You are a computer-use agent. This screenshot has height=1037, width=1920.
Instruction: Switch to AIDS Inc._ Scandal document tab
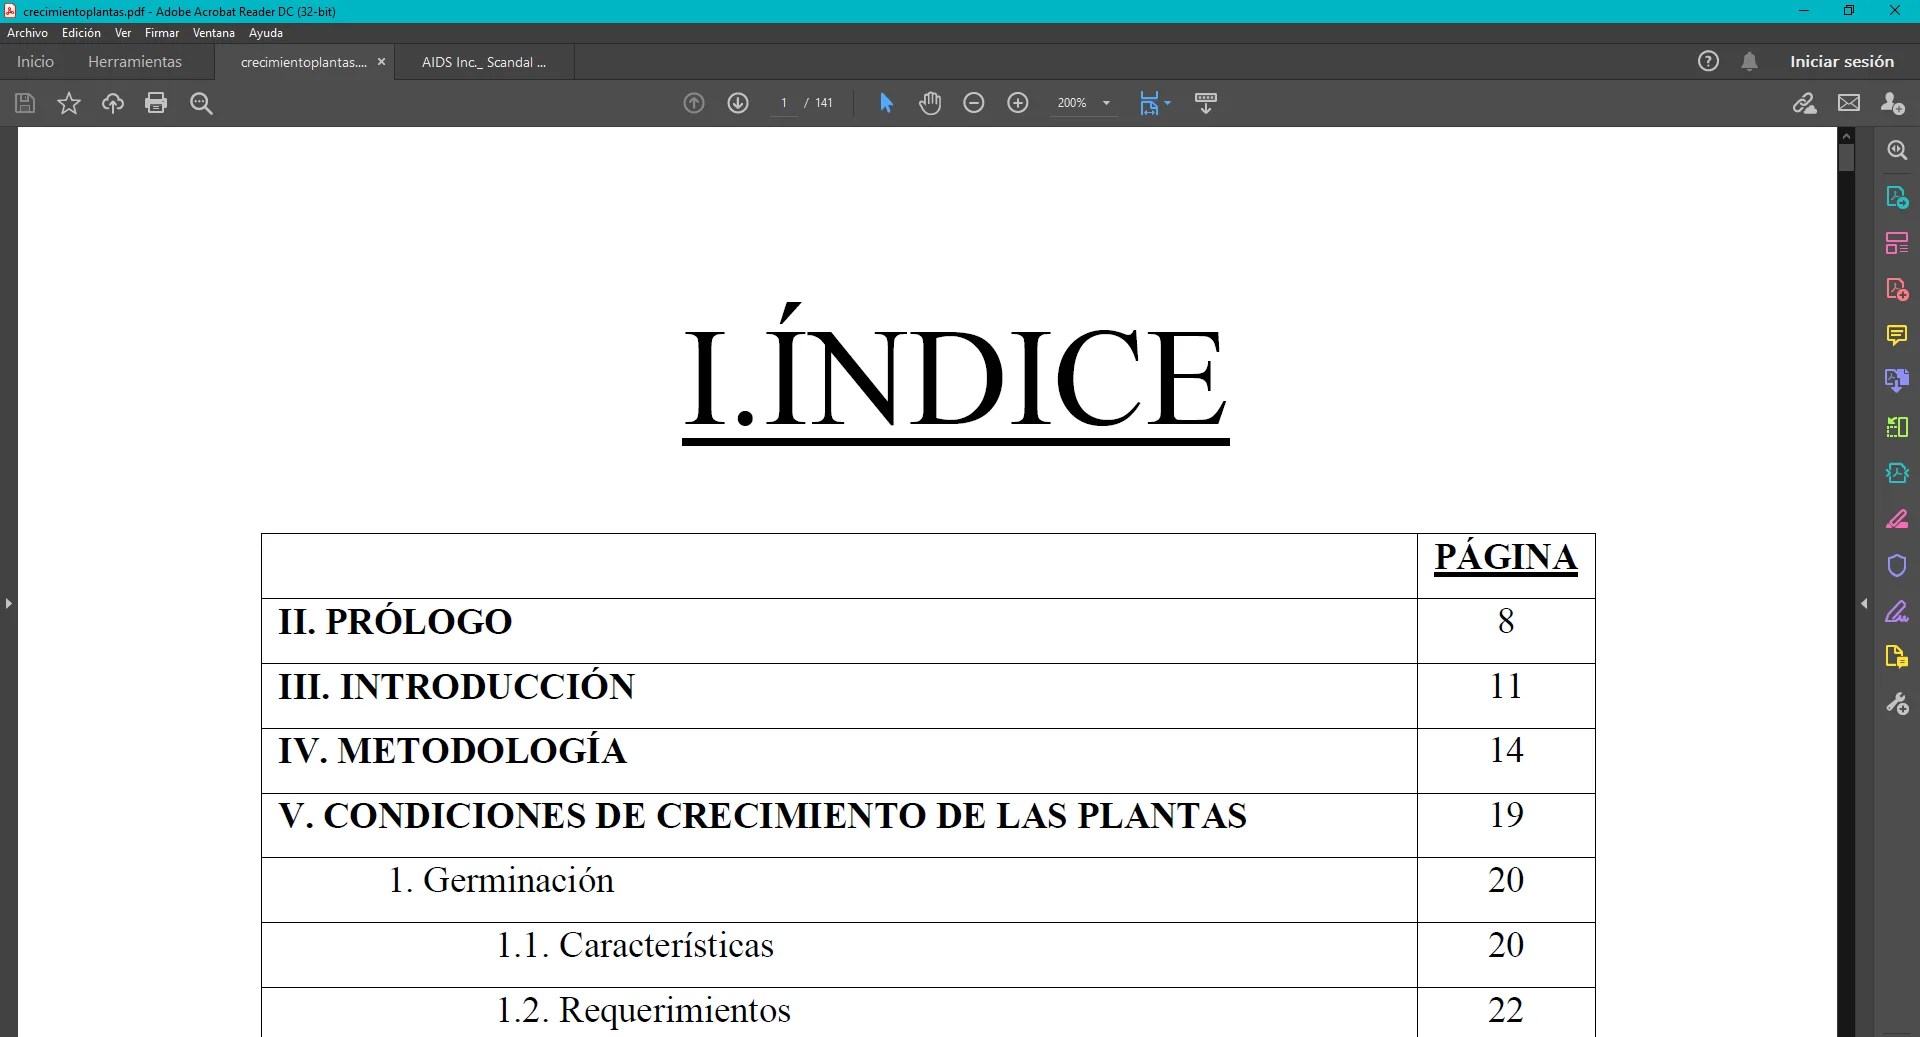point(484,62)
